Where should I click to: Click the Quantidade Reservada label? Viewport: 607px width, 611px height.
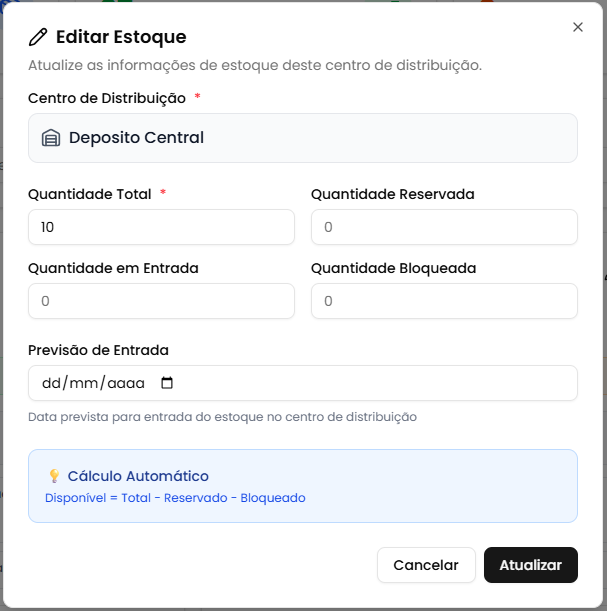pyautogui.click(x=392, y=194)
